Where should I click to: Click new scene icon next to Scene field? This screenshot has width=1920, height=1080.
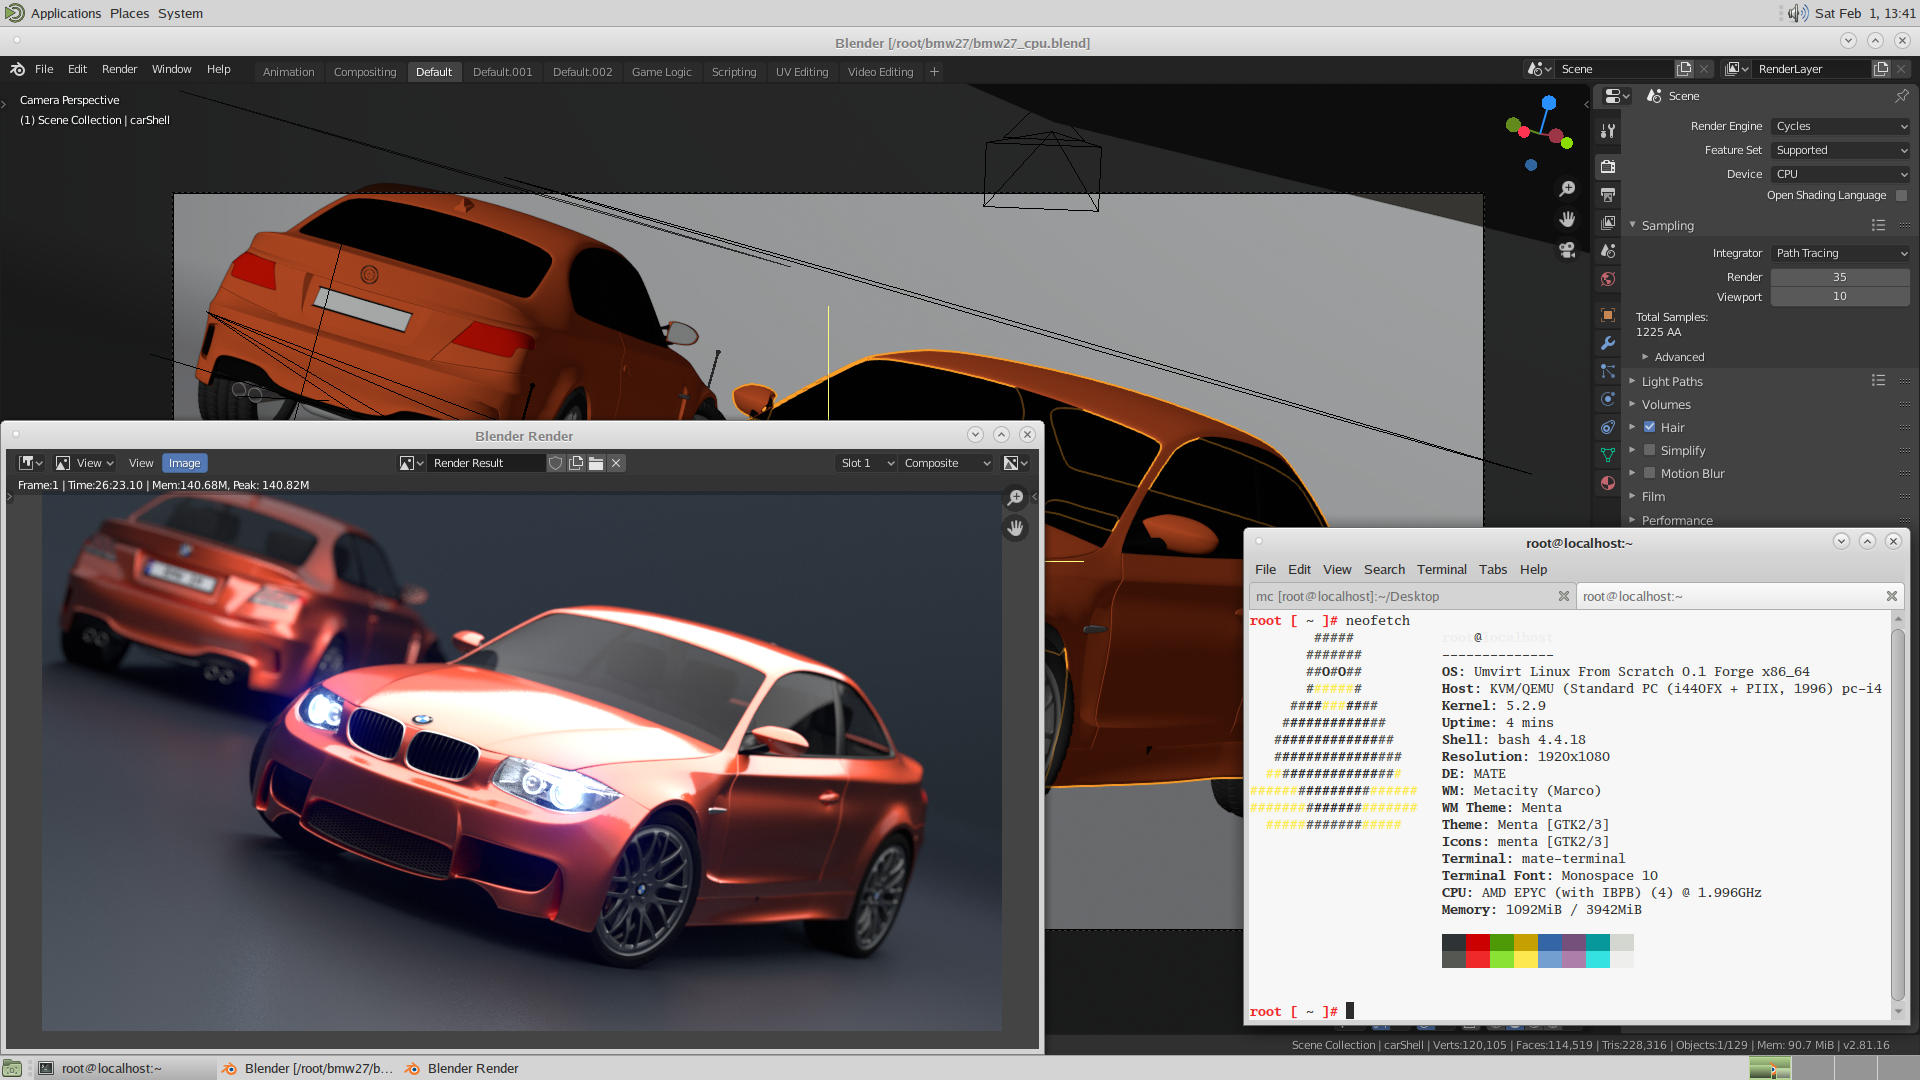tap(1684, 69)
